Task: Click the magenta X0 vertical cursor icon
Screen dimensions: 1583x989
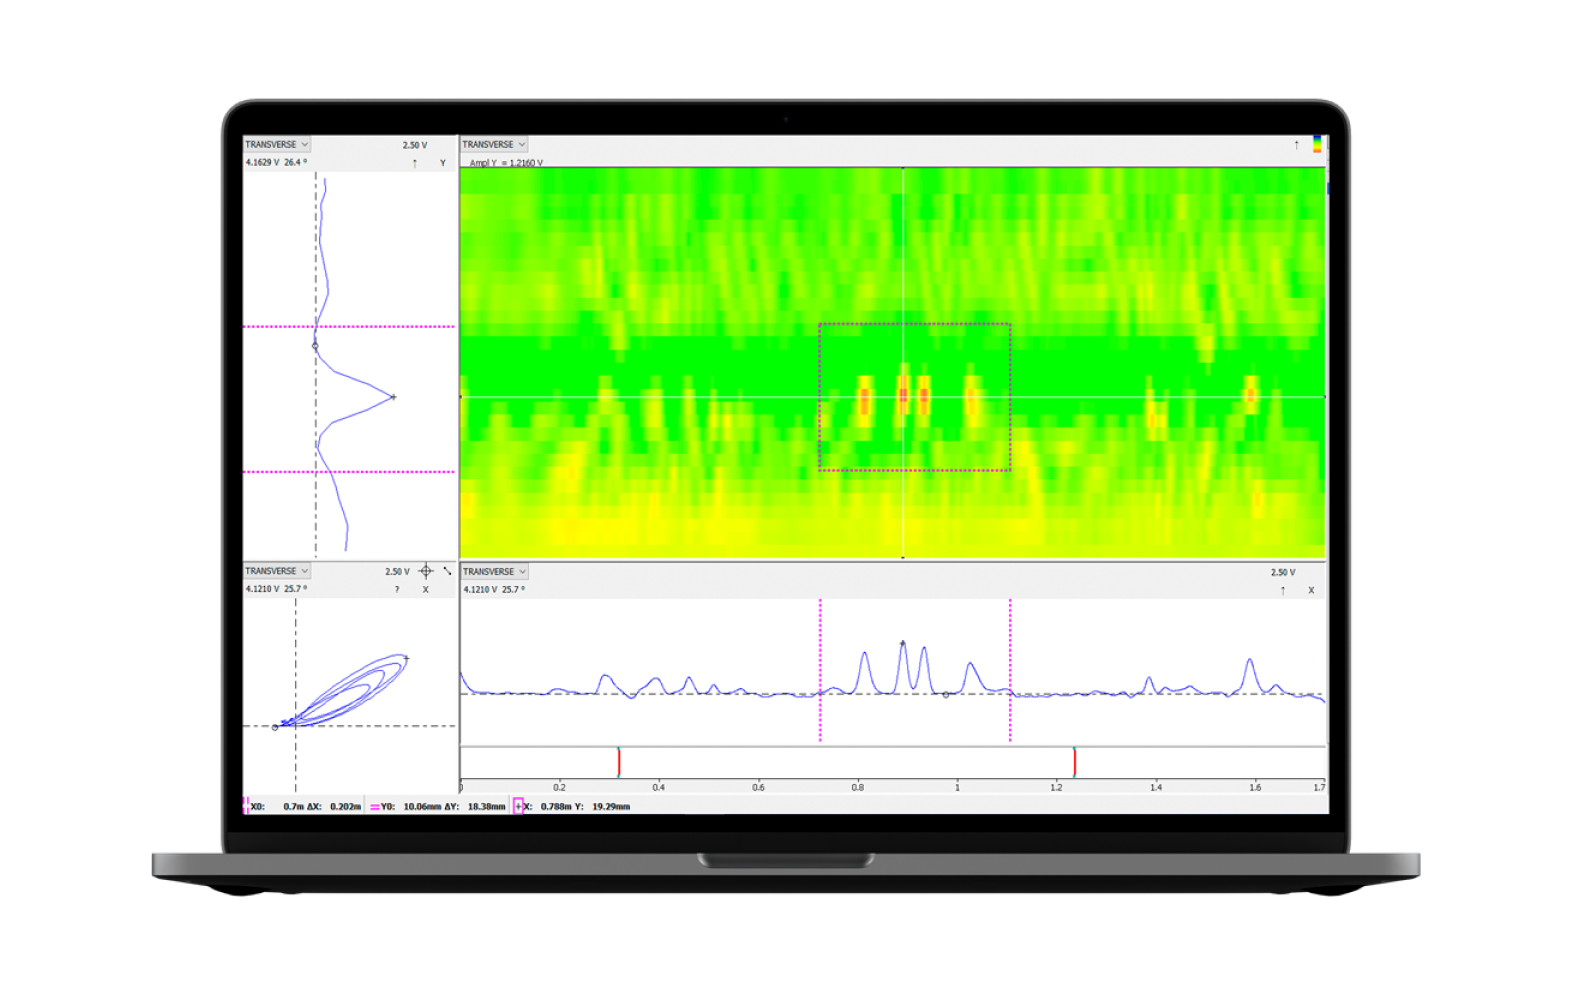Action: point(246,806)
